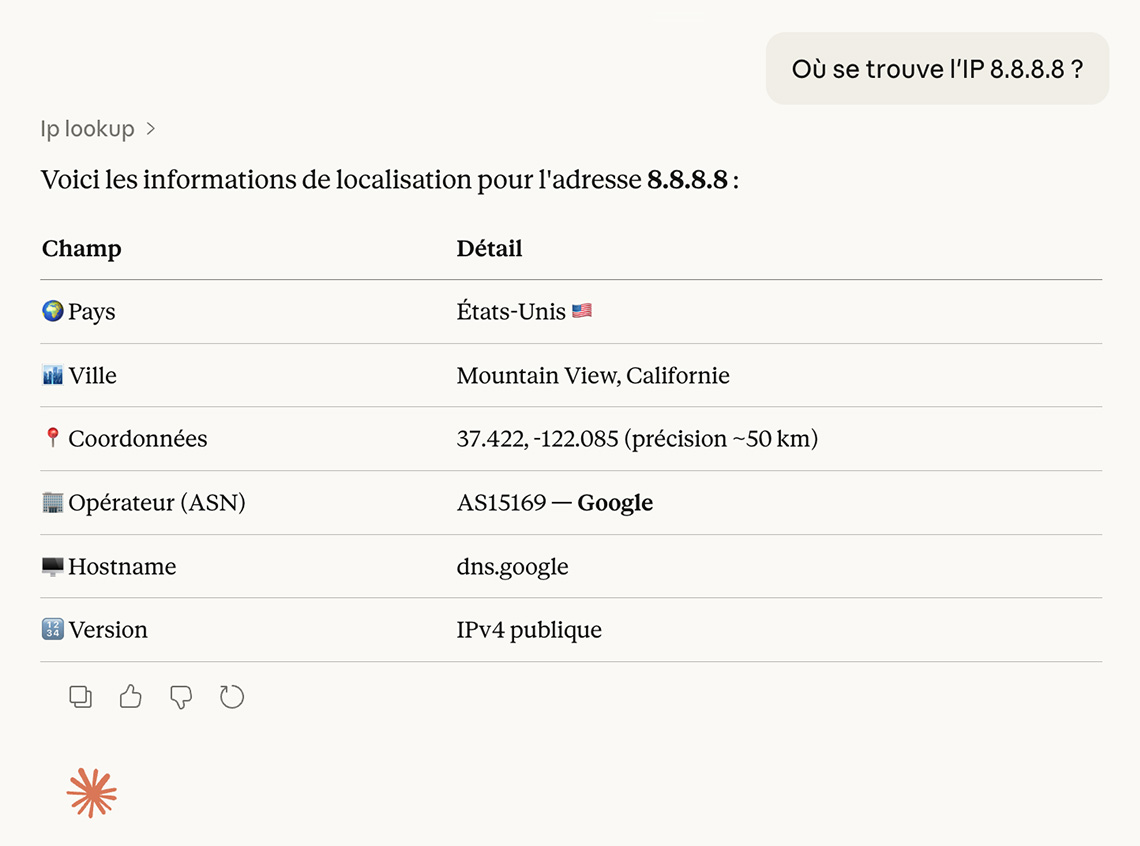Viewport: 1140px width, 846px height.
Task: Select the dns.google hostname value
Action: (512, 566)
